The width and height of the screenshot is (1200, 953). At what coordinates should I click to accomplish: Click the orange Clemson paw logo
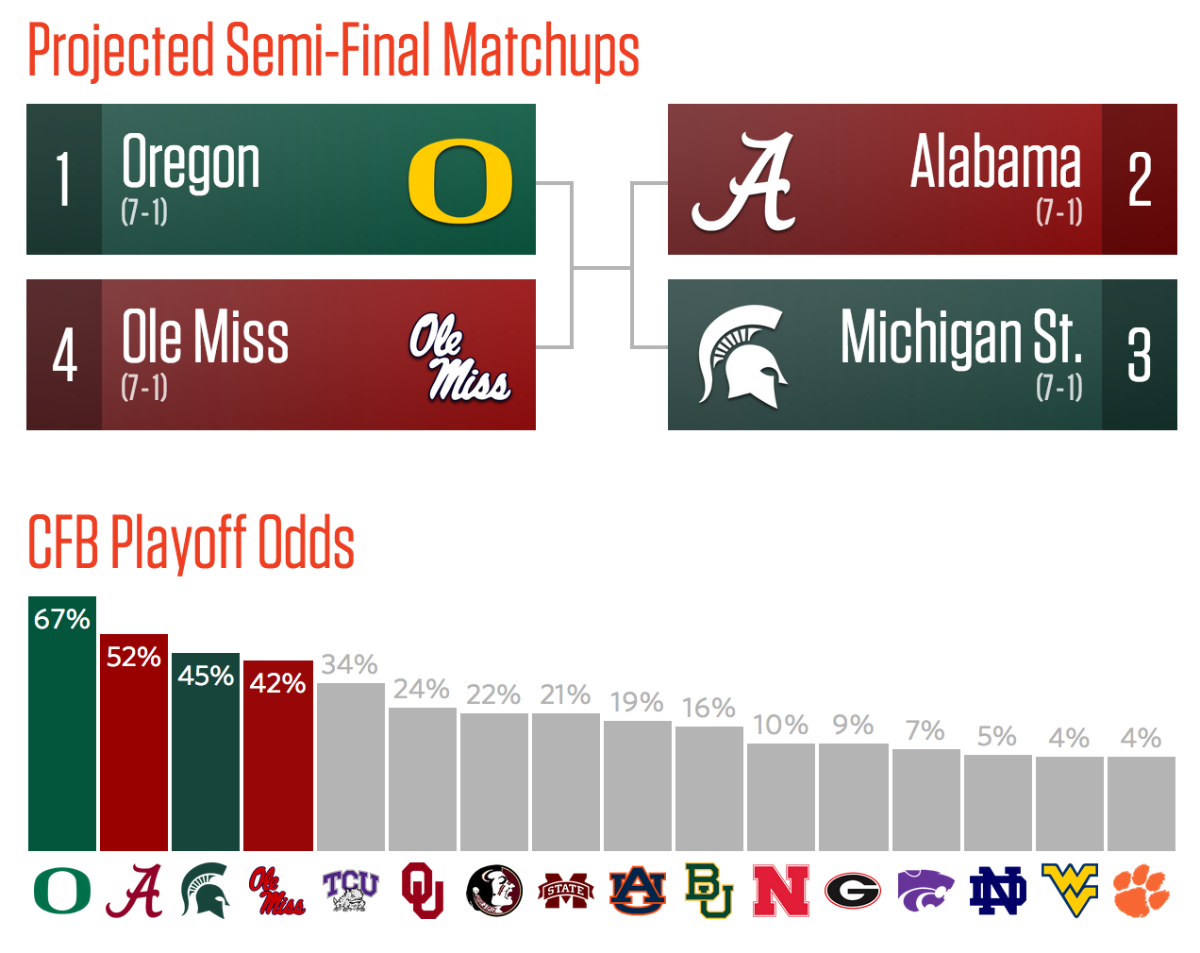pos(1141,890)
